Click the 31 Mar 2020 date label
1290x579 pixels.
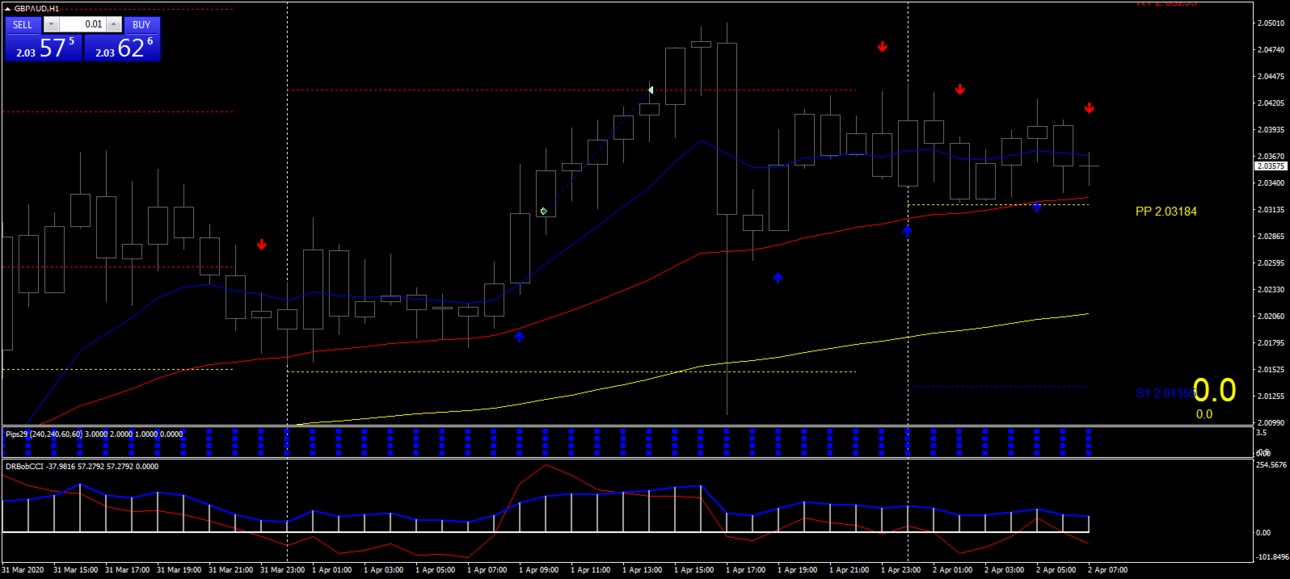[x=22, y=570]
